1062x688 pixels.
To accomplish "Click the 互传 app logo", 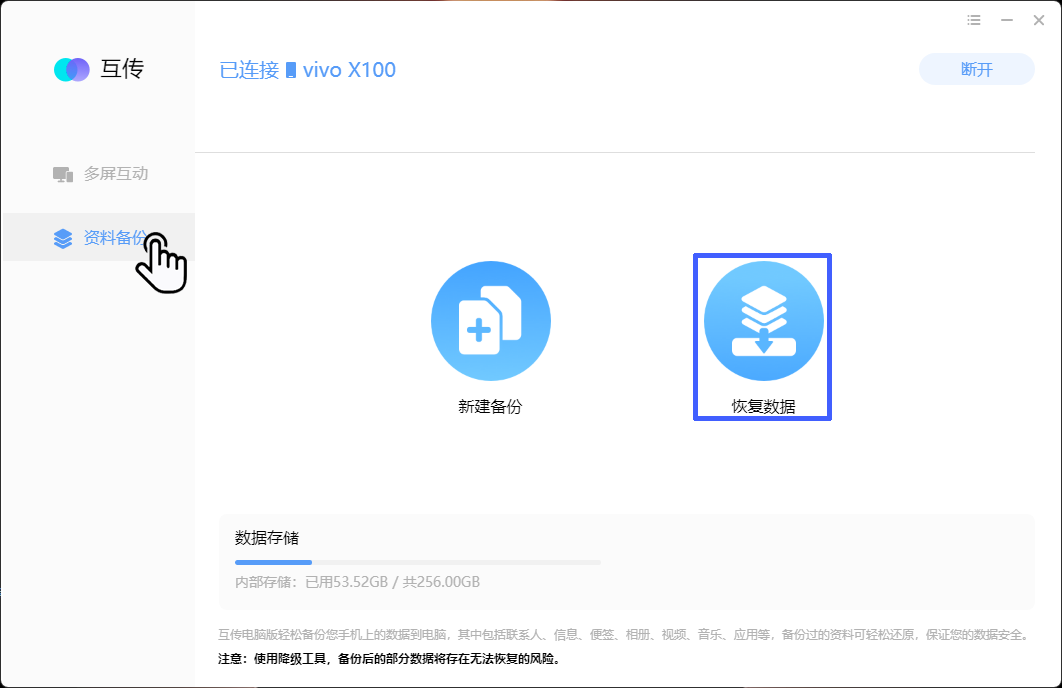I will pos(72,70).
